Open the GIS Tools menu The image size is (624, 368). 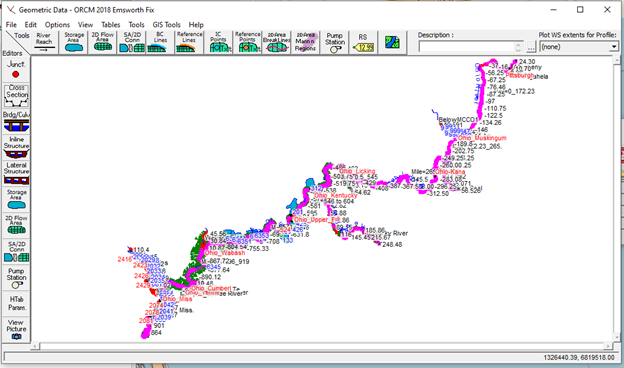tap(166, 25)
